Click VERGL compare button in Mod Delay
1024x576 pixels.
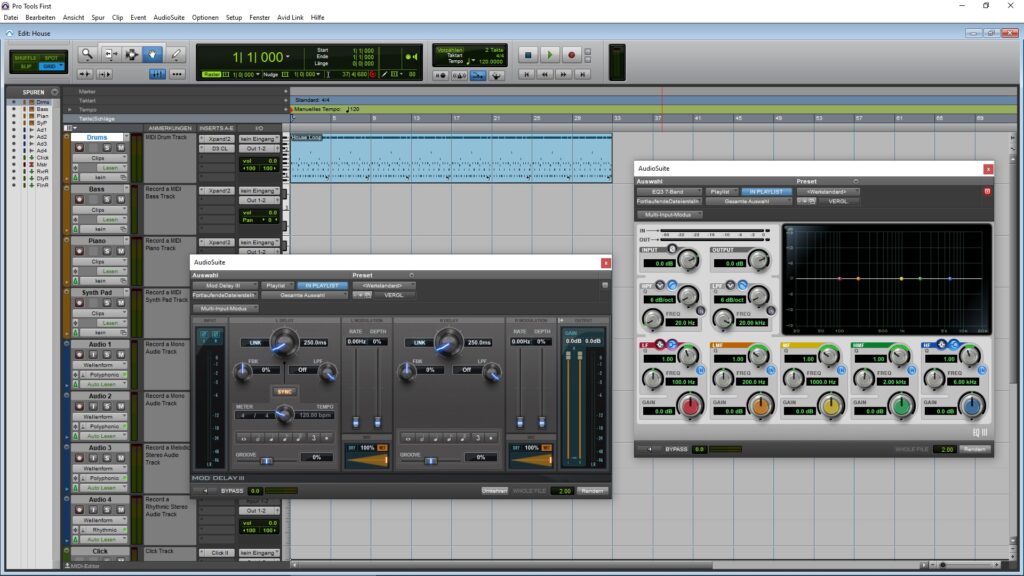point(394,295)
